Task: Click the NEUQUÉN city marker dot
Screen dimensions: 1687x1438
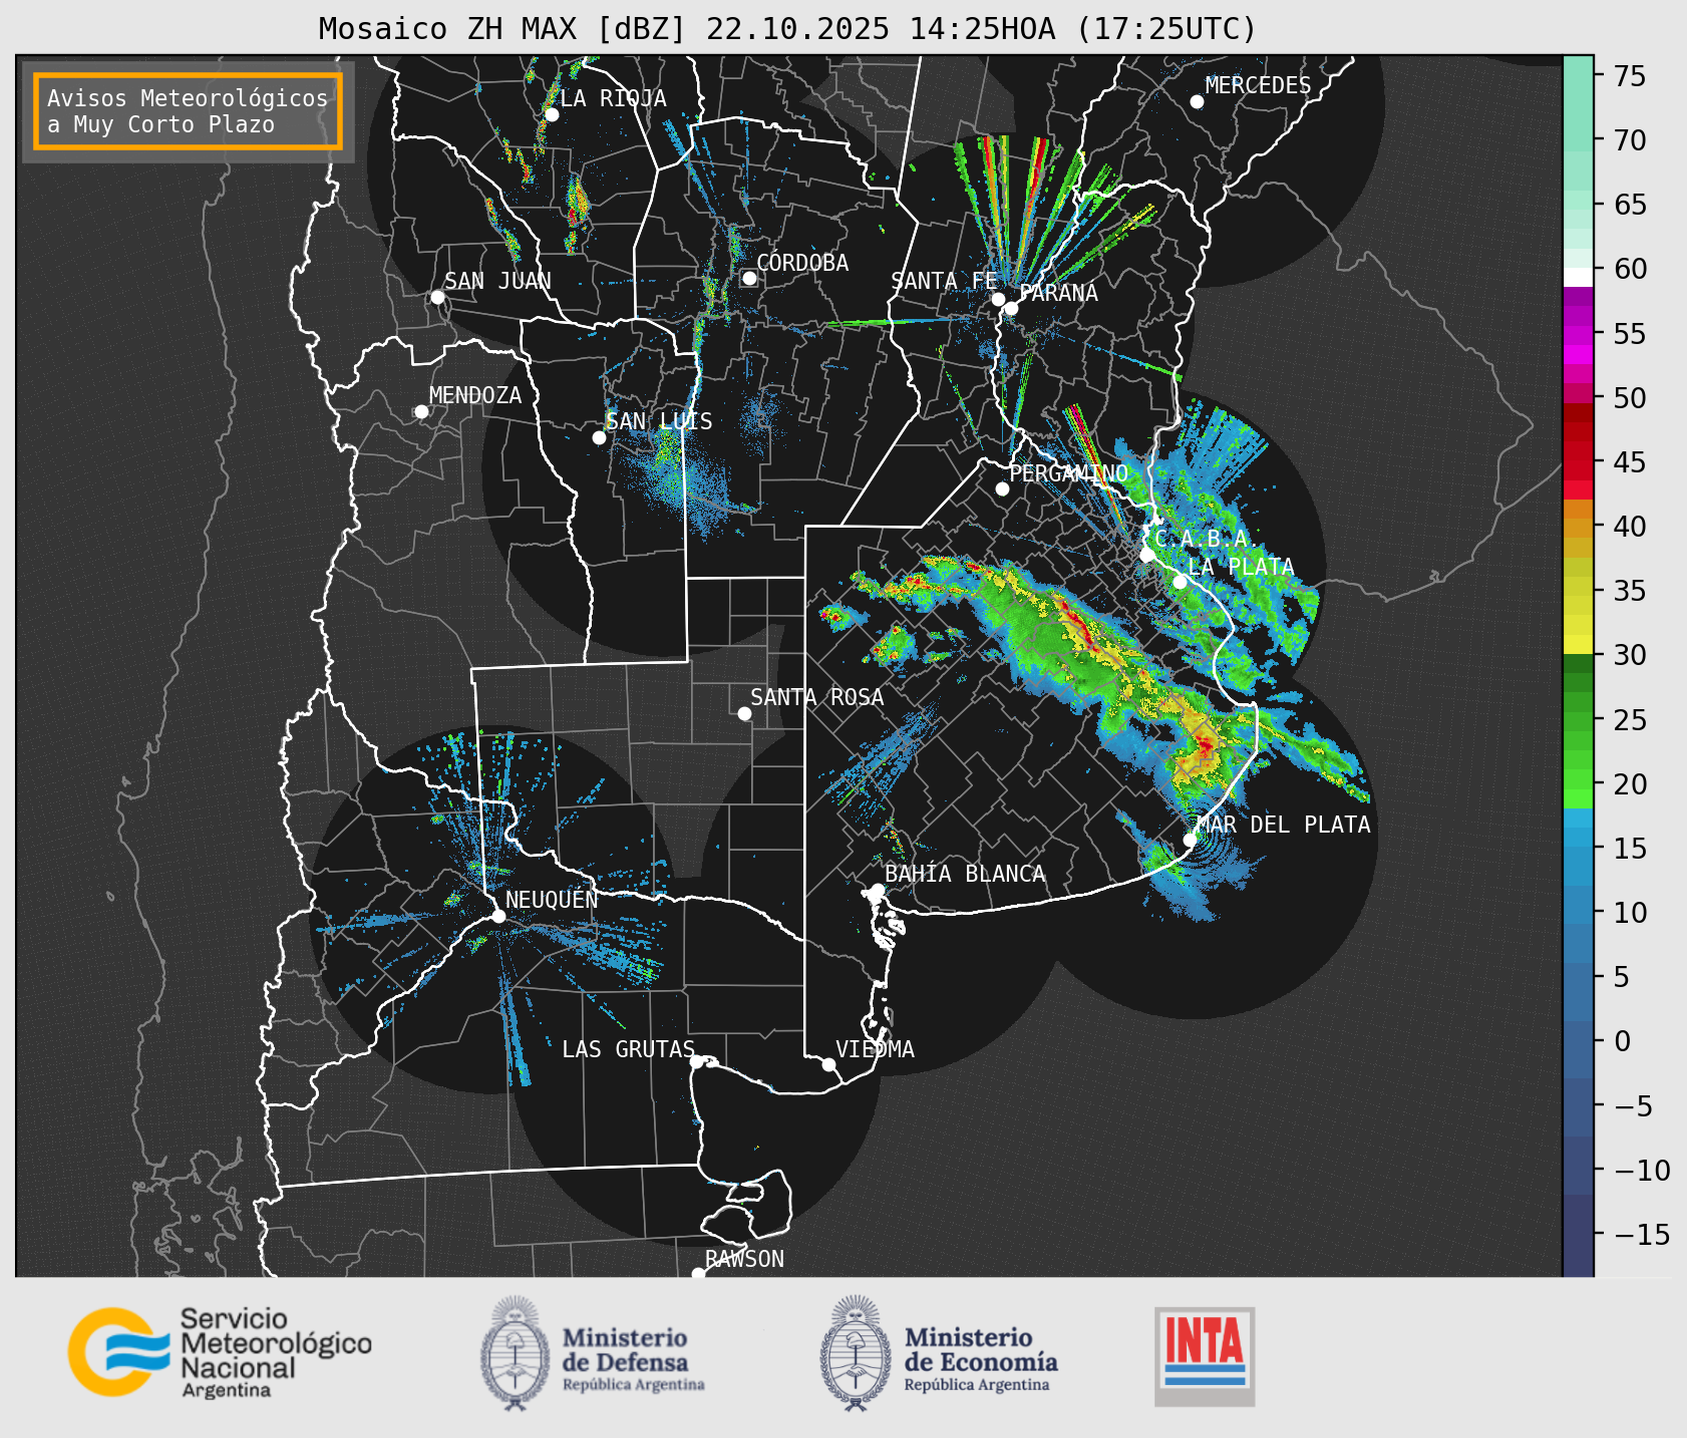Action: point(498,916)
